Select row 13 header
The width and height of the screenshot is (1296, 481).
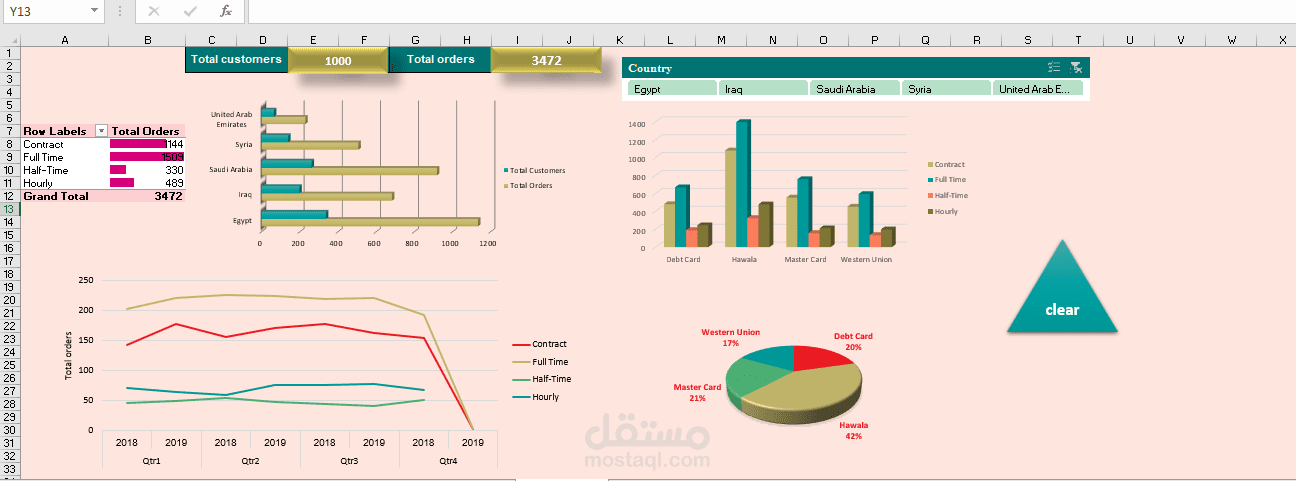tap(9, 209)
